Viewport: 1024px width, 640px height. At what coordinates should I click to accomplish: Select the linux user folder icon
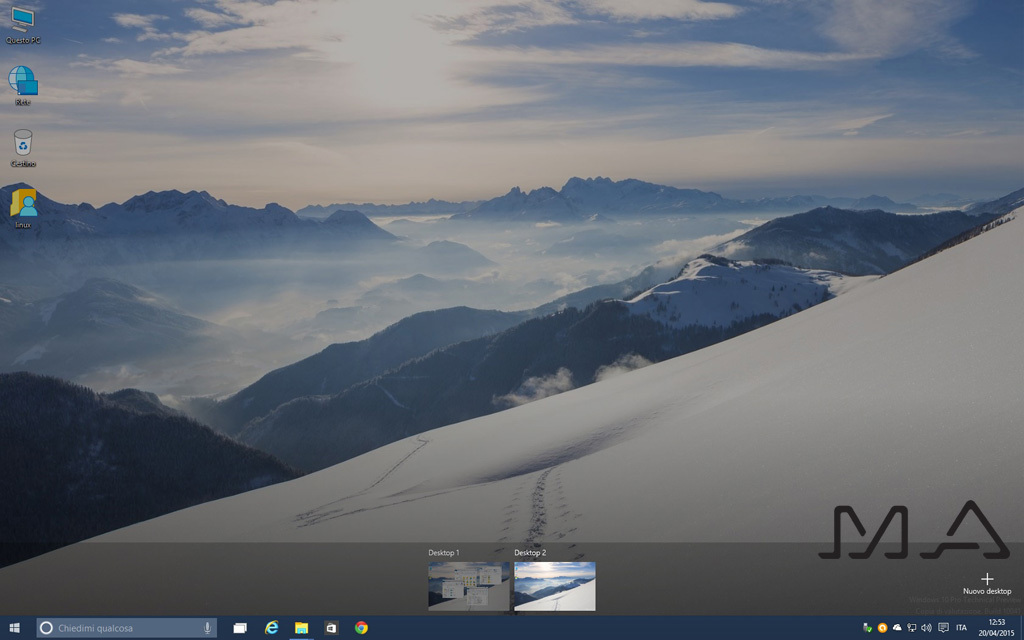coord(23,208)
